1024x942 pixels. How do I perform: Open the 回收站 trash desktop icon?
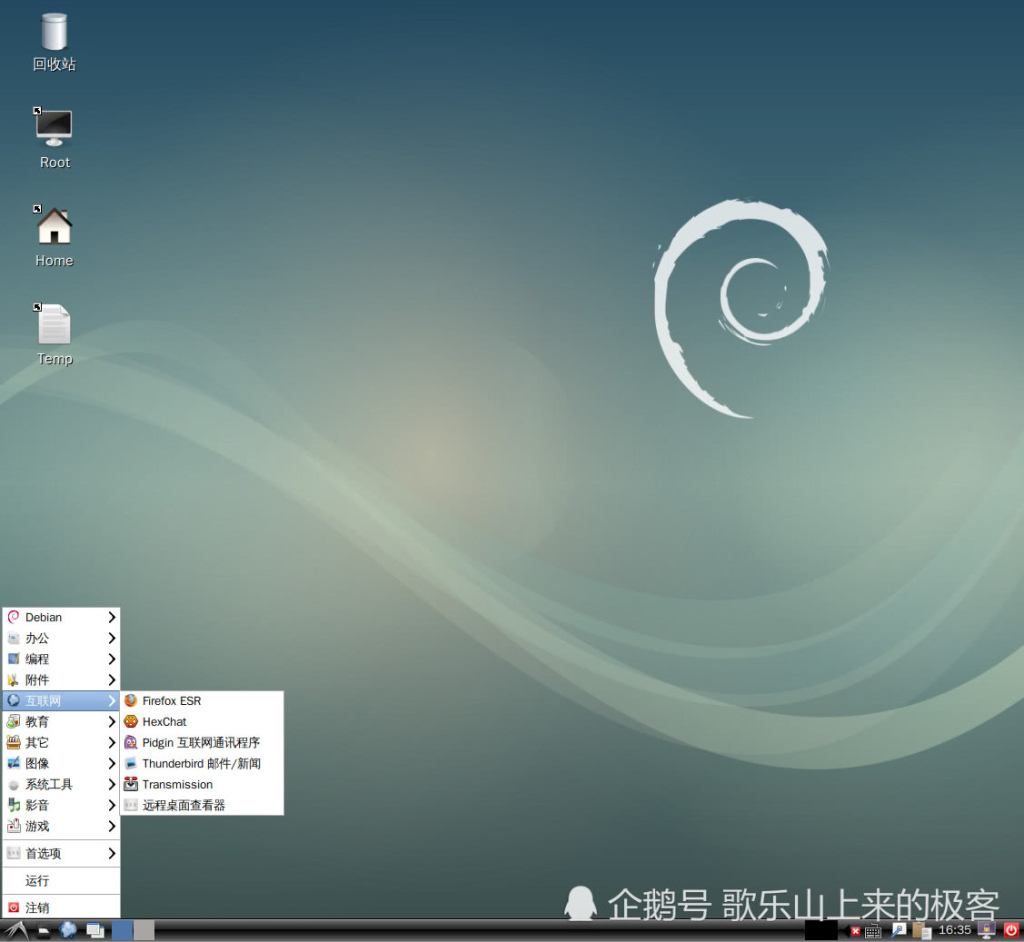(x=54, y=42)
